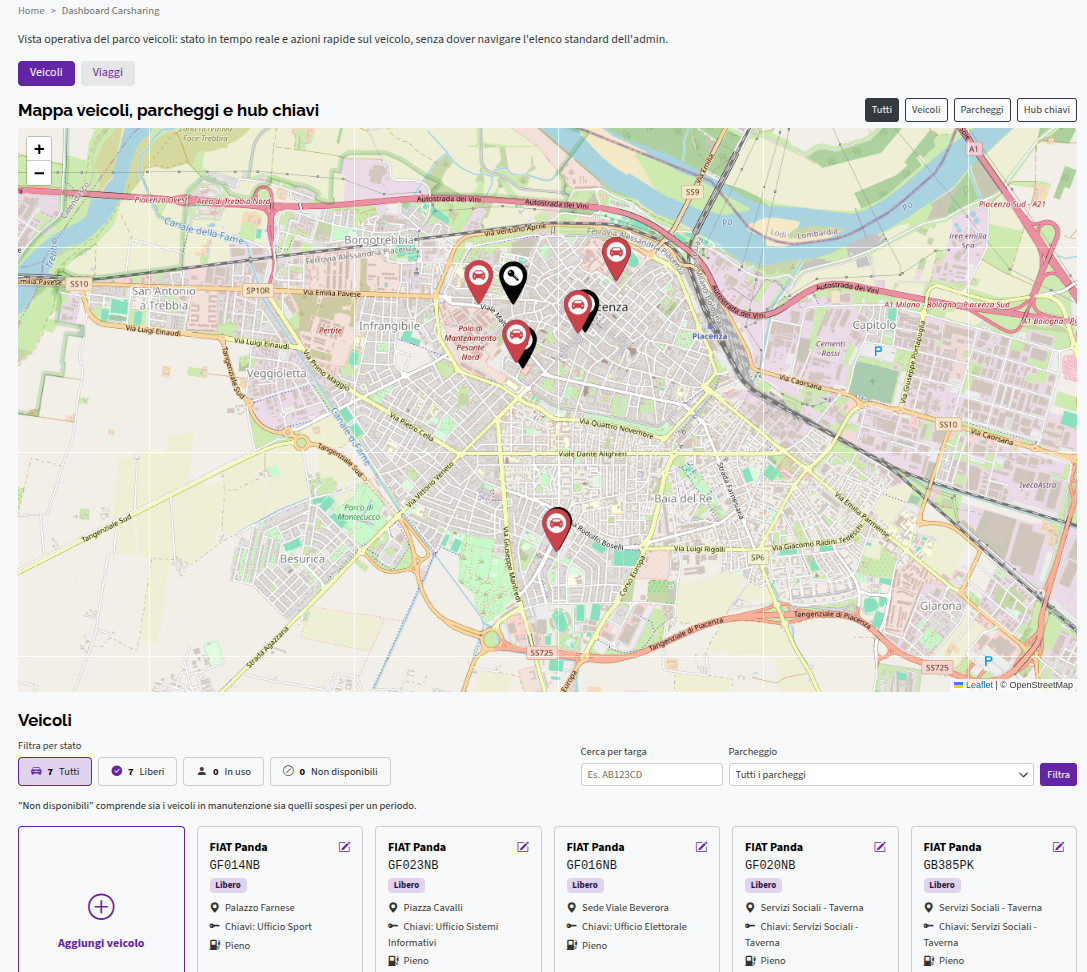Select the red car marker near Ferrovia Alessandria

[x=616, y=258]
